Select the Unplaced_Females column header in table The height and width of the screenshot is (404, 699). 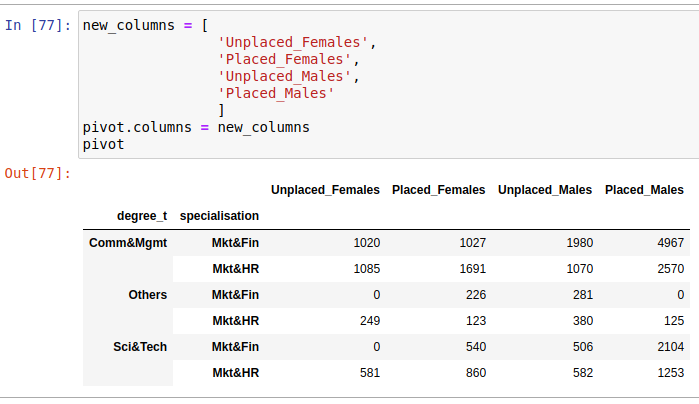(325, 190)
